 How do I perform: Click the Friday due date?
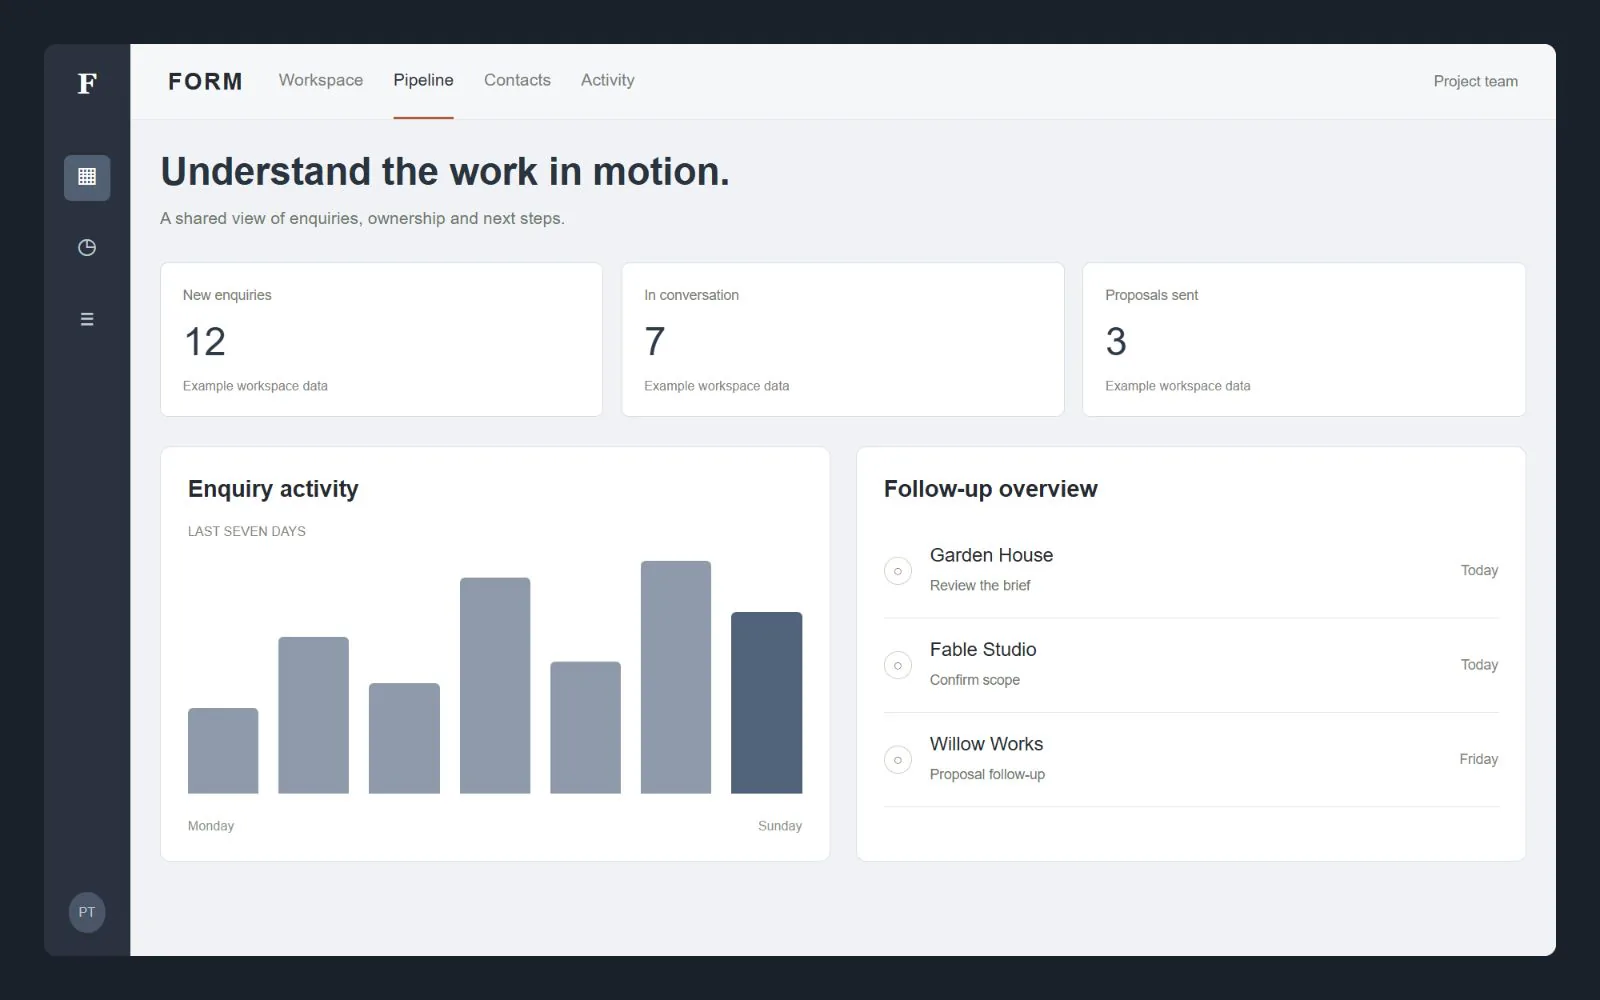(x=1478, y=759)
